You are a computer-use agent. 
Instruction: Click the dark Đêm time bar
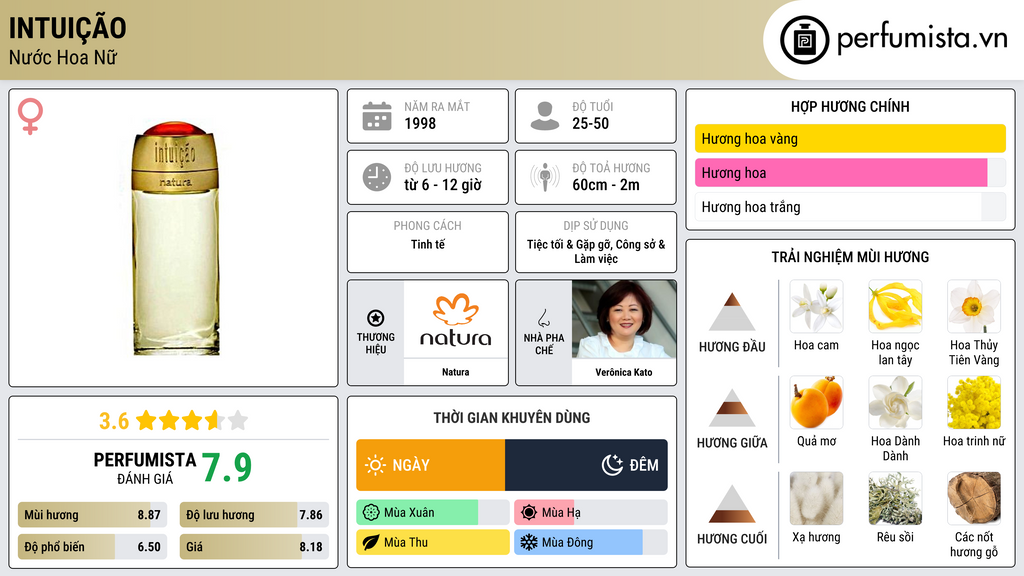coord(586,465)
